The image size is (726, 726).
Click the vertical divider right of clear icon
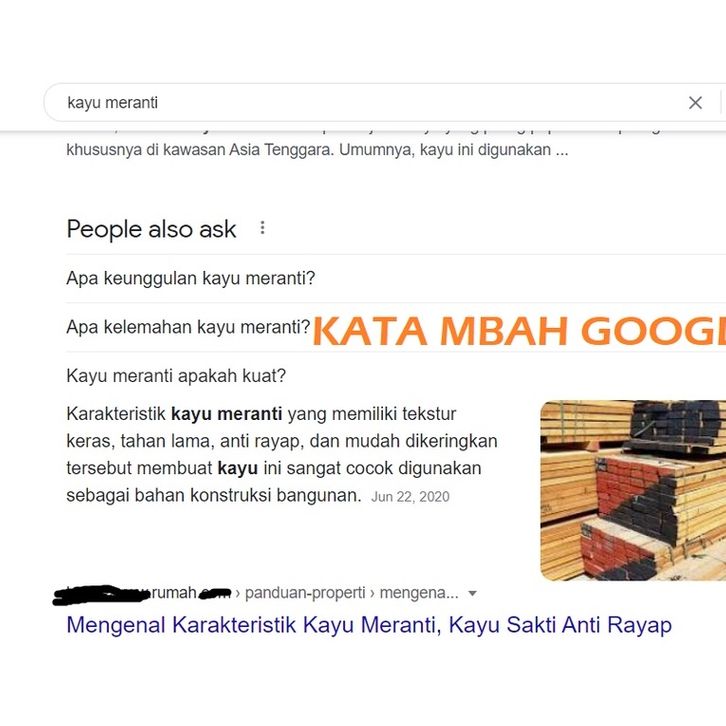721,102
